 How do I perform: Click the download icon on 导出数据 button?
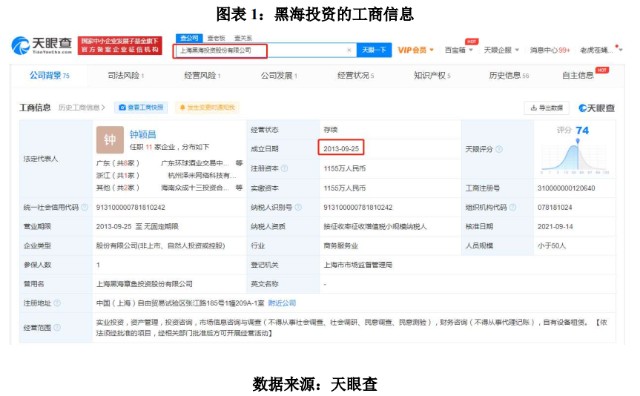533,108
